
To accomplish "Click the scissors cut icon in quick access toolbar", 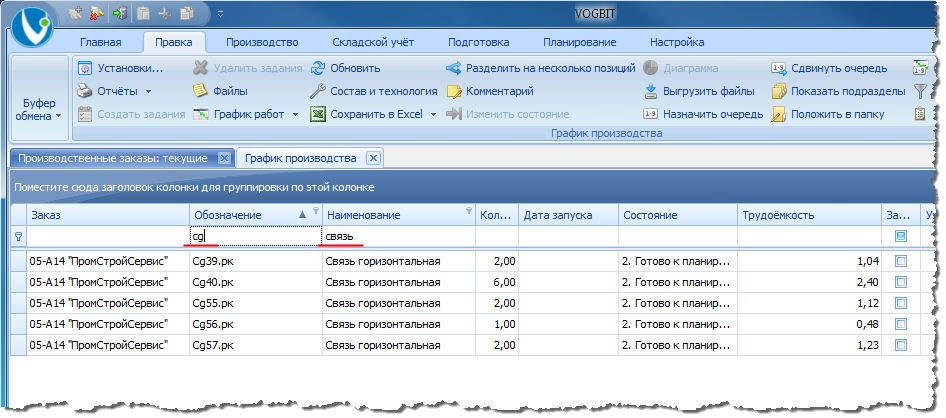I will 164,12.
